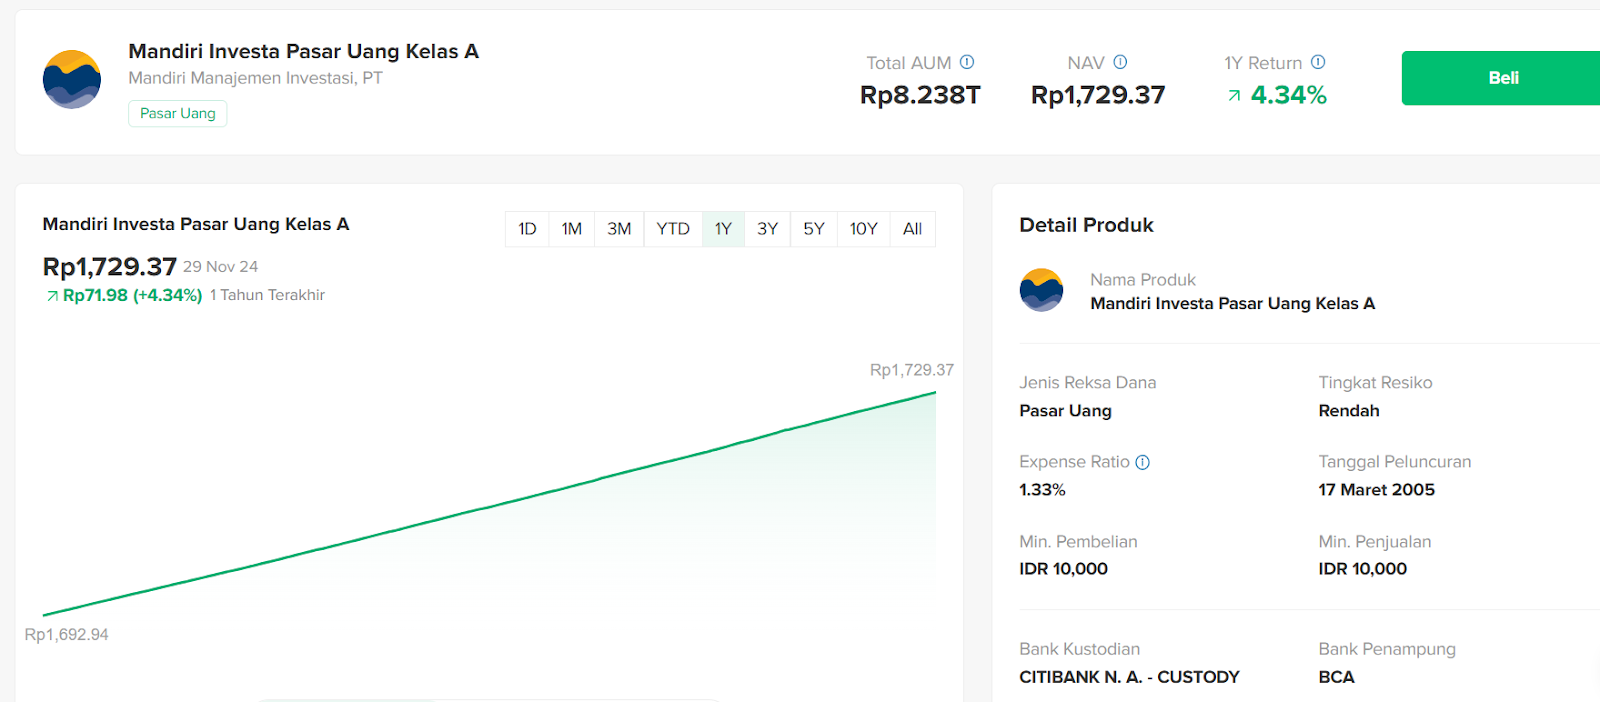Click the Rp71.98 (+4.34%) change text
Screen dimensions: 1600x702
pyautogui.click(x=133, y=295)
